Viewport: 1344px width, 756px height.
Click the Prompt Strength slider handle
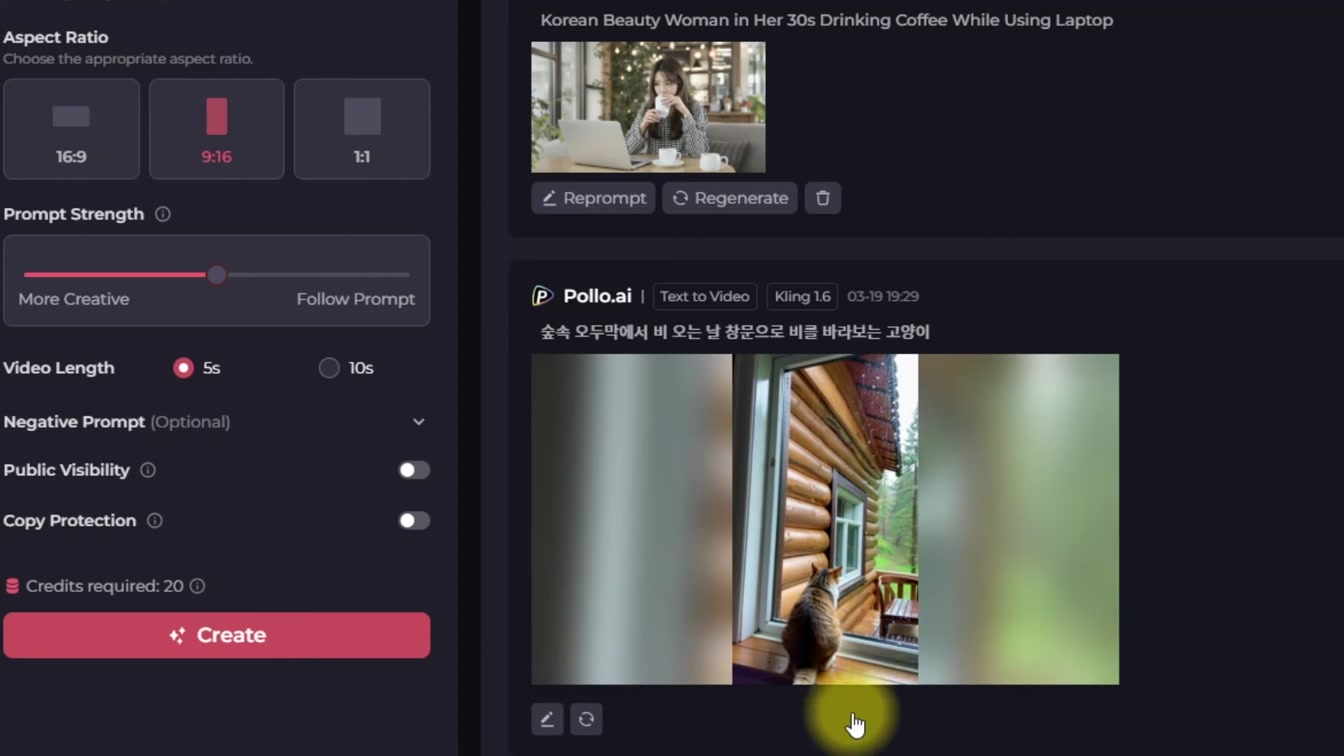click(217, 274)
